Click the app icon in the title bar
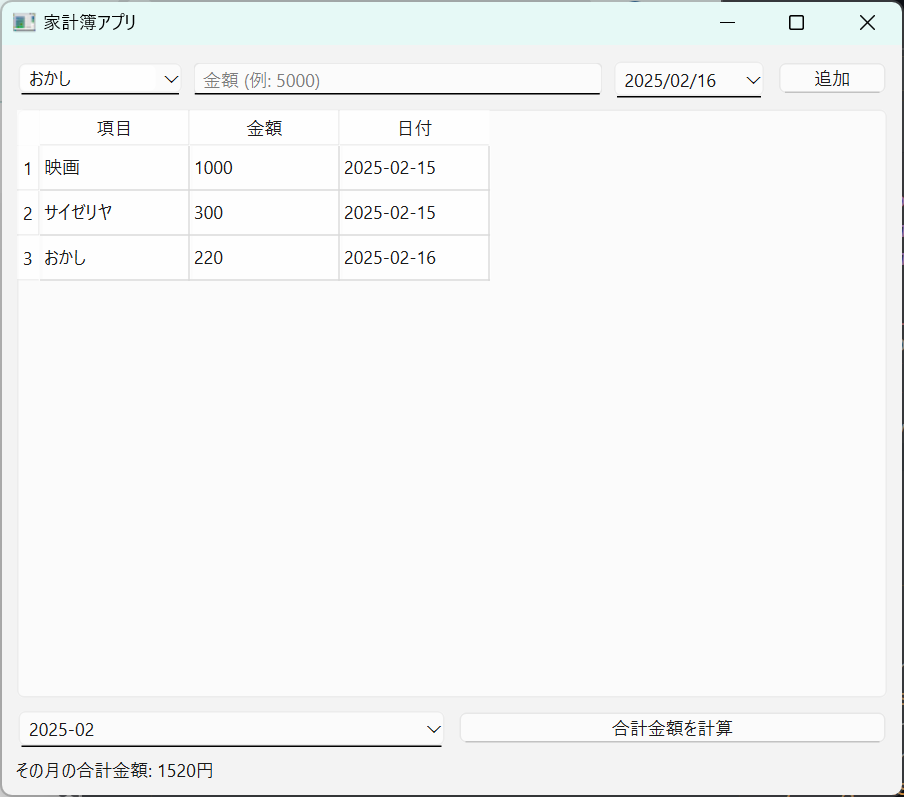This screenshot has height=797, width=904. [x=23, y=21]
